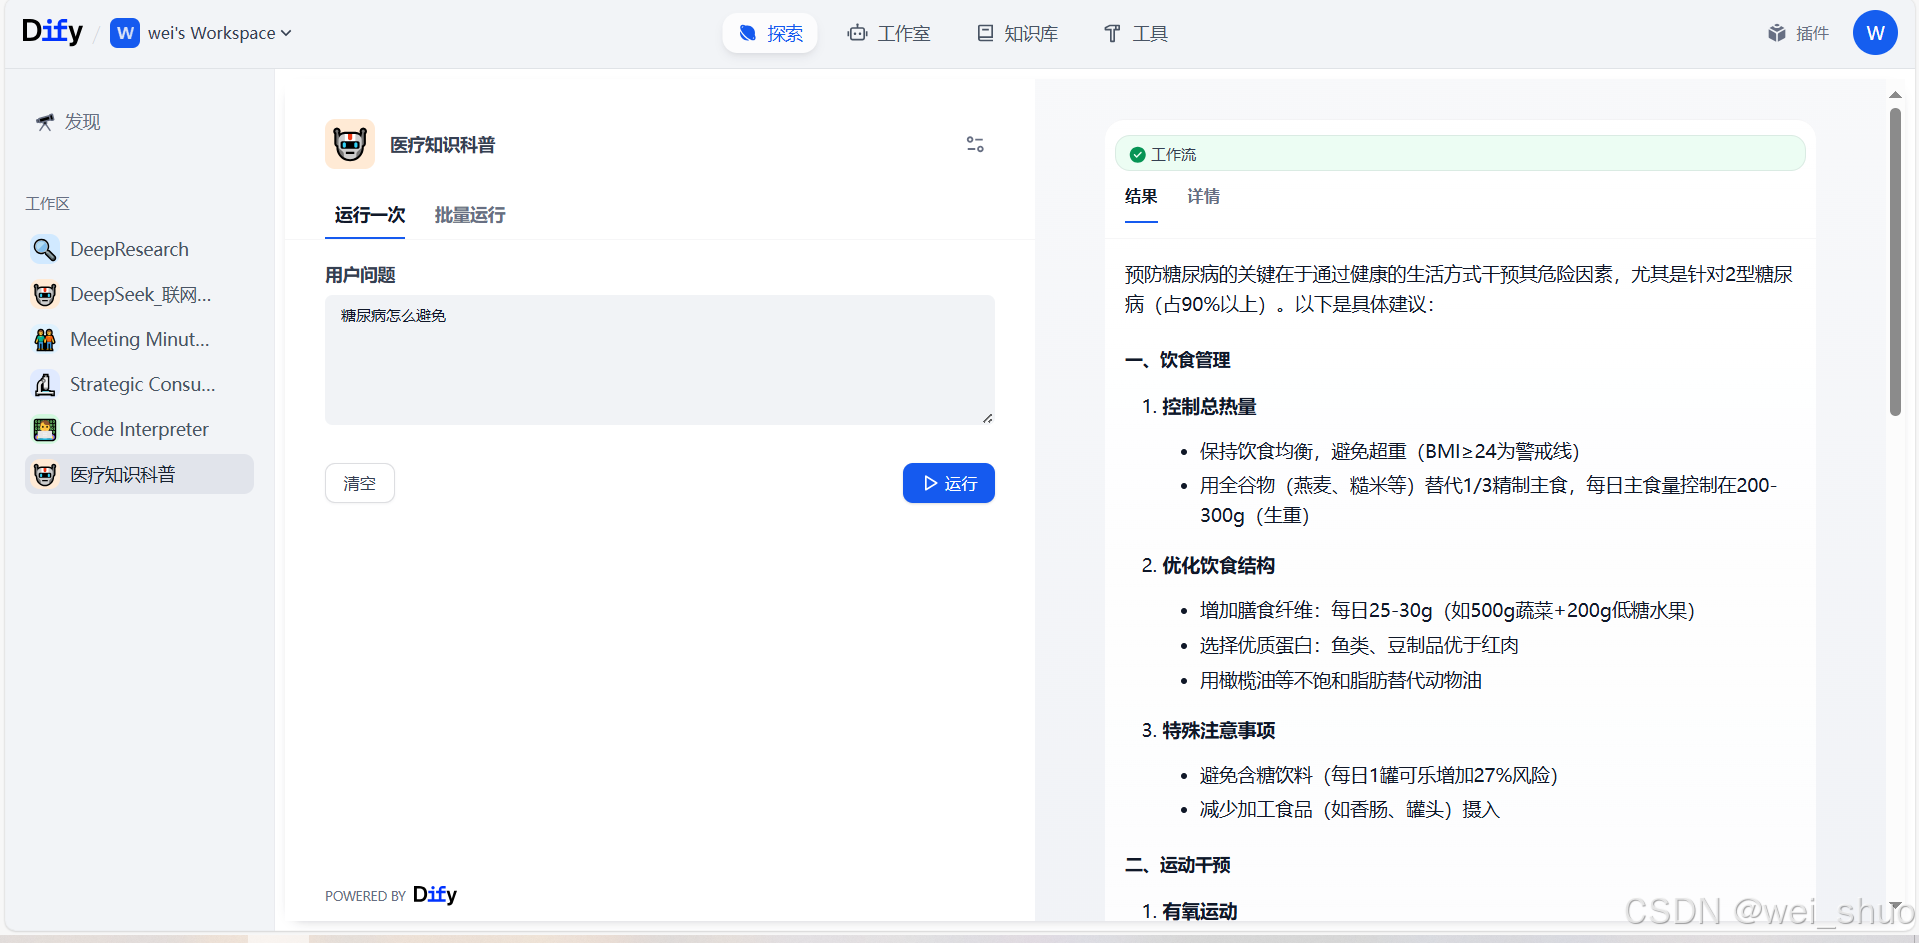
Task: Select the DeepResearch app in sidebar
Action: tap(128, 249)
